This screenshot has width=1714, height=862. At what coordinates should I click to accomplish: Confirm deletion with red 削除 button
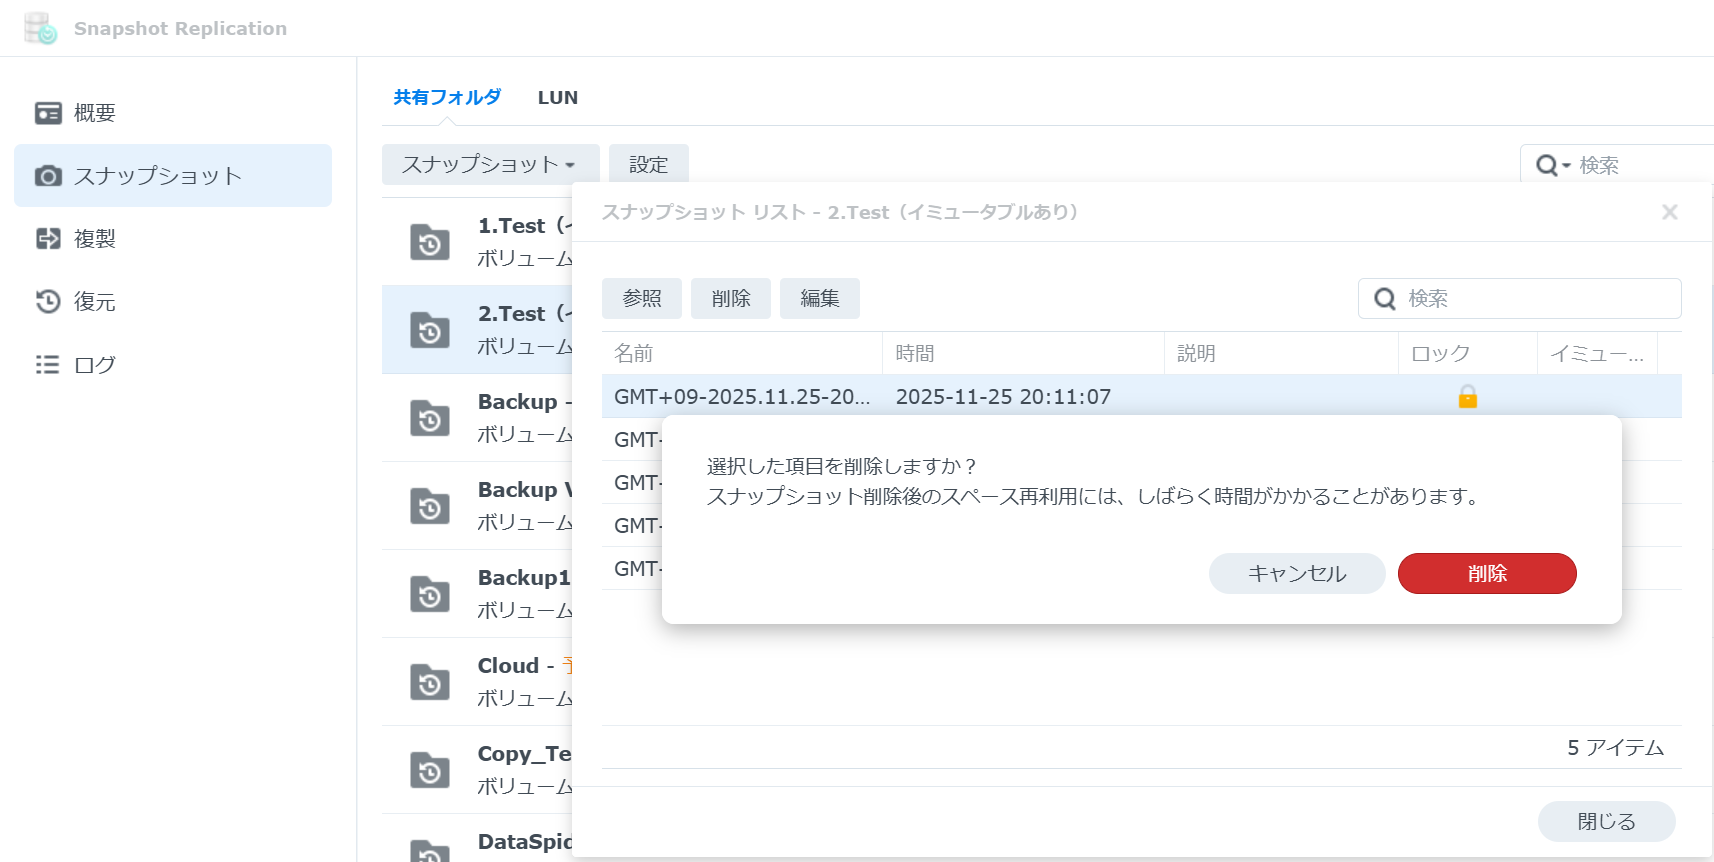click(1486, 574)
